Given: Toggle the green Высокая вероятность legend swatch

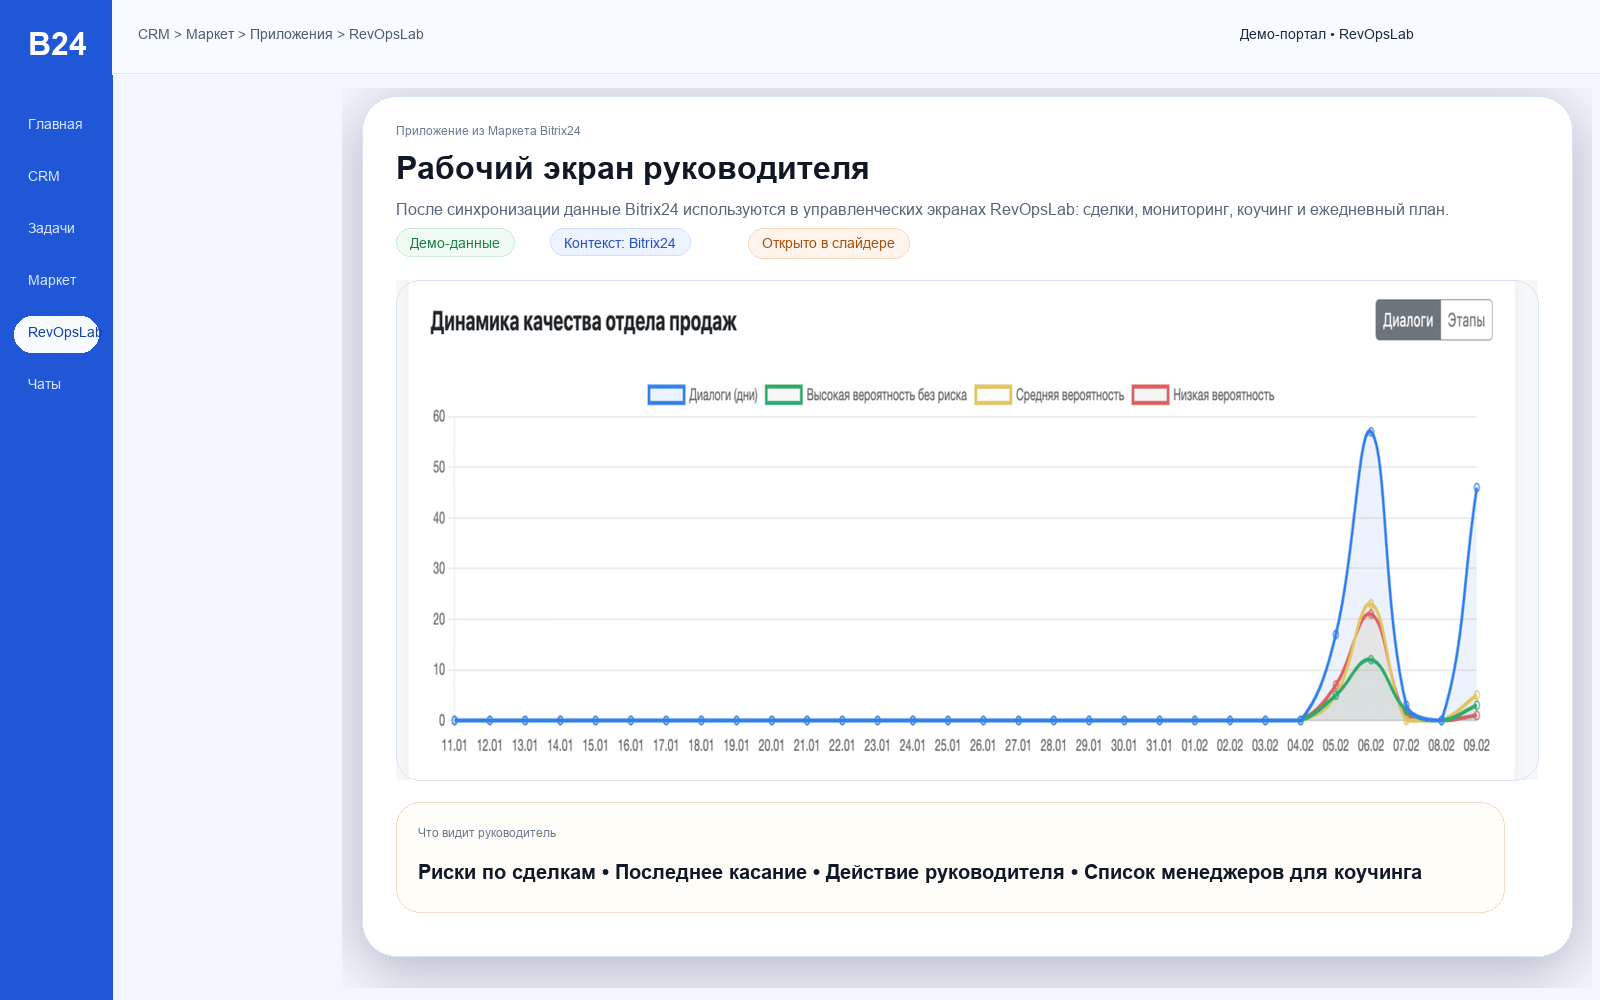Looking at the screenshot, I should 784,395.
